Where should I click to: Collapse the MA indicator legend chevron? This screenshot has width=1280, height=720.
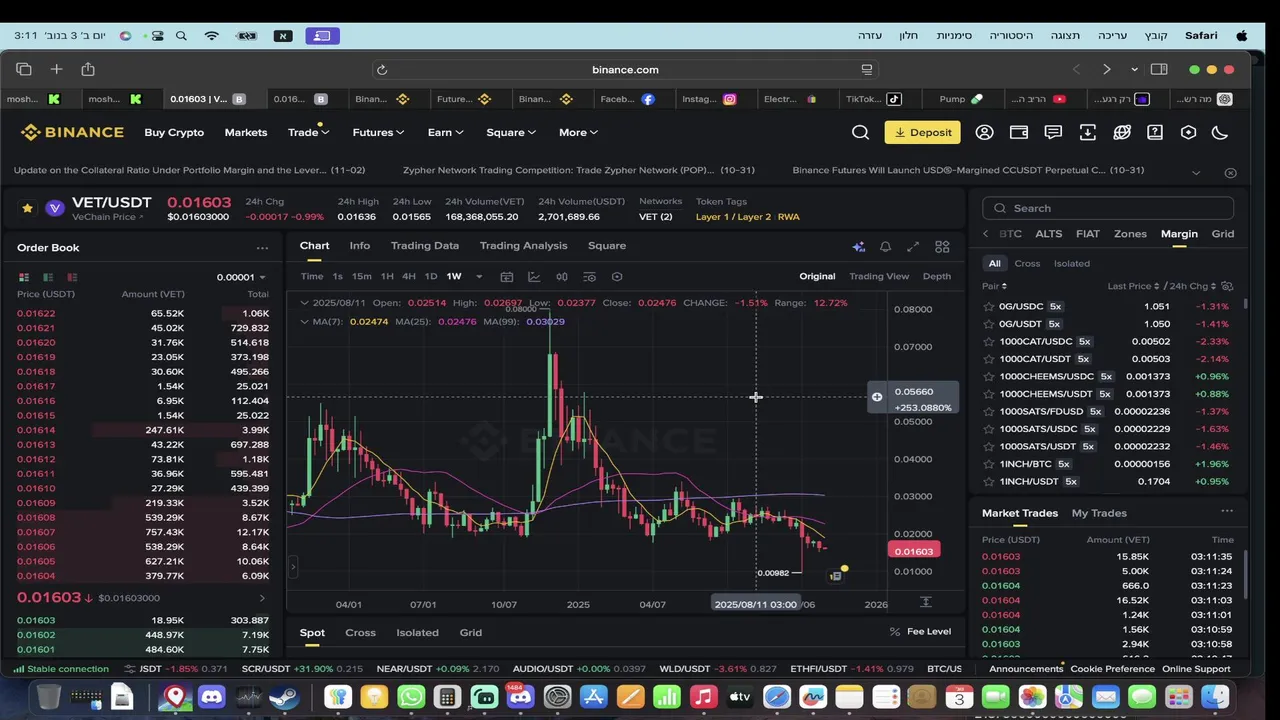tap(304, 322)
